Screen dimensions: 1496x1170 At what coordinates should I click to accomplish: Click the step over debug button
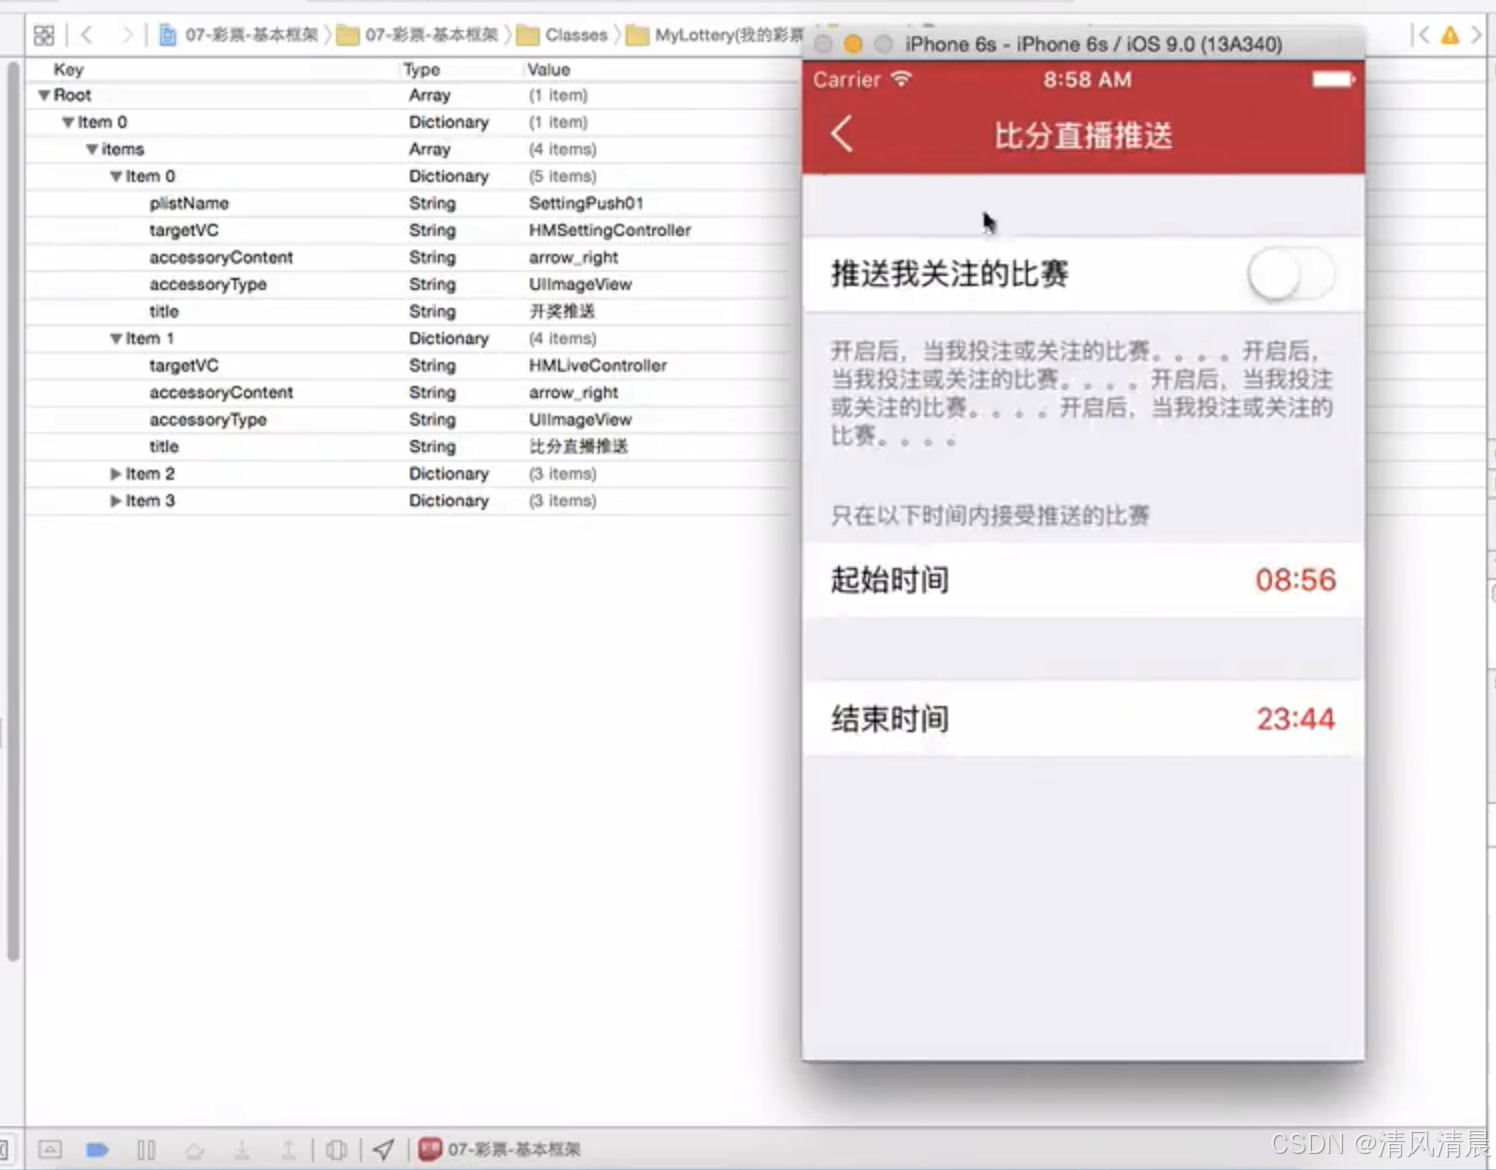194,1150
